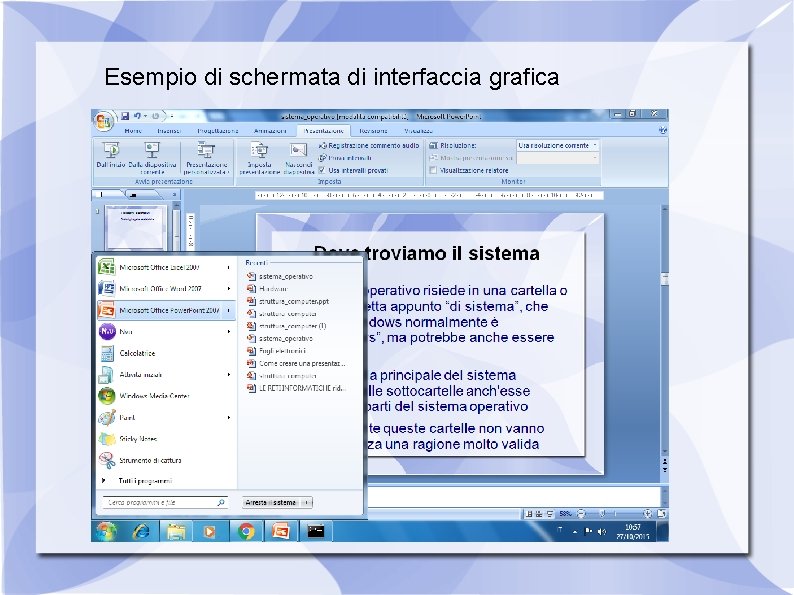The image size is (794, 595).
Task: Start Slide Show from status bar icon
Action: (x=549, y=514)
